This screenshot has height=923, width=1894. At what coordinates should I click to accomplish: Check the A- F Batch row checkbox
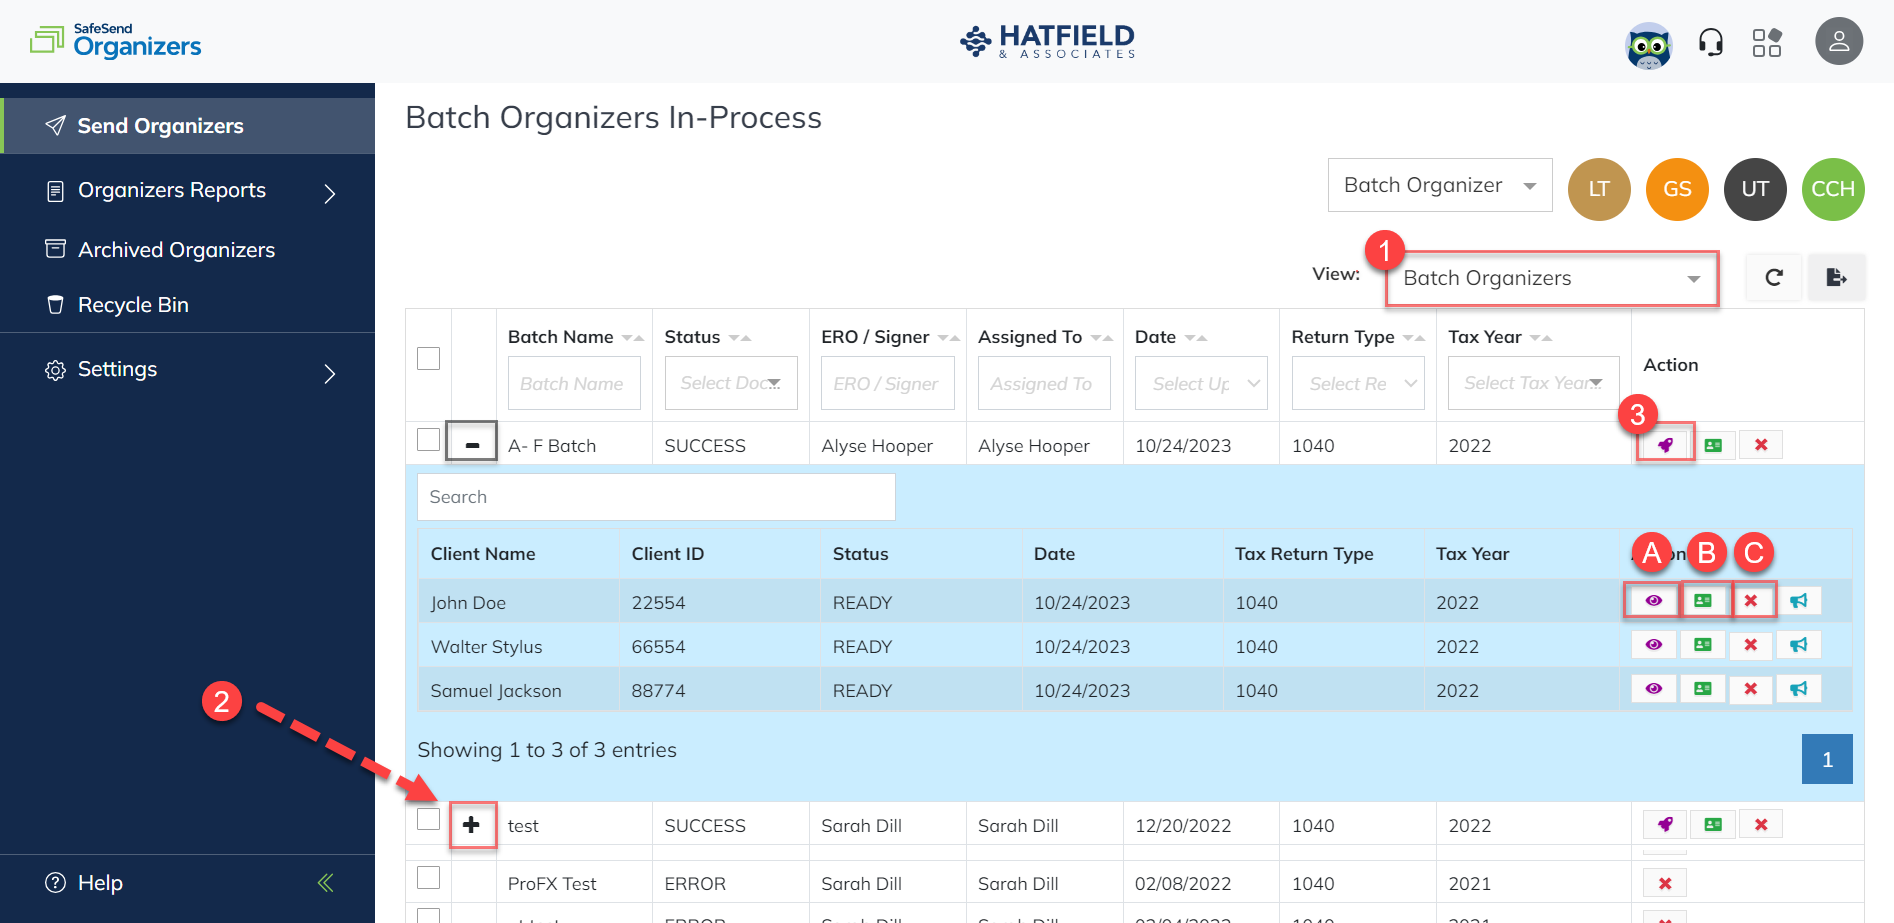pyautogui.click(x=428, y=439)
